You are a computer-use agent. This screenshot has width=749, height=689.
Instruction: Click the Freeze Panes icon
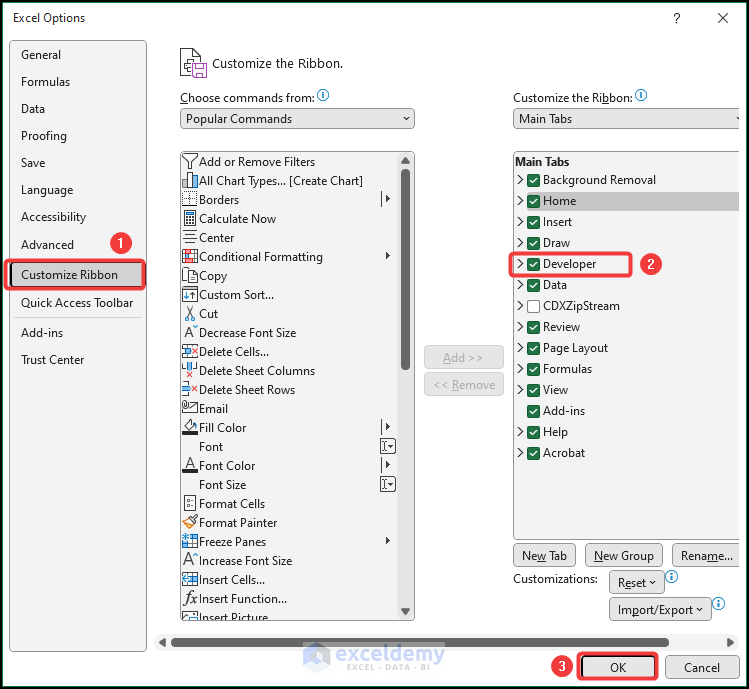point(190,541)
